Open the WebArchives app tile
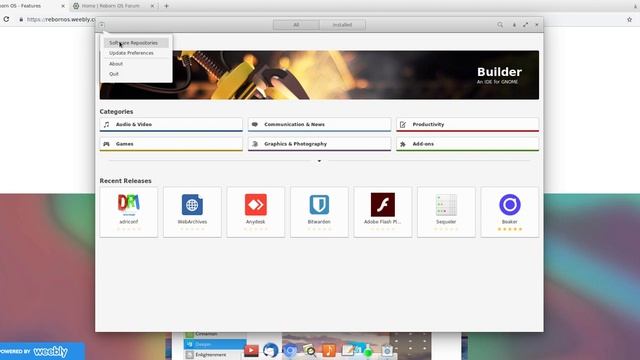This screenshot has height=360, width=640. pyautogui.click(x=192, y=212)
